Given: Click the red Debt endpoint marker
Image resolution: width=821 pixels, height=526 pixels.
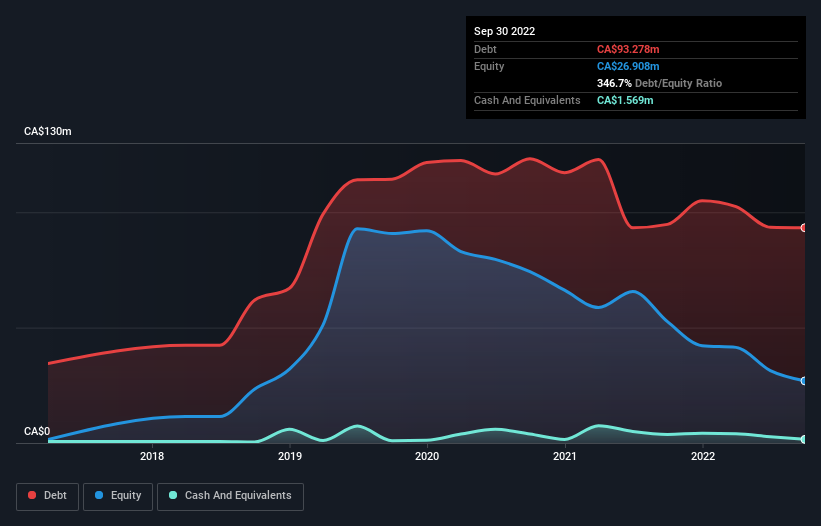Looking at the screenshot, I should click(804, 228).
